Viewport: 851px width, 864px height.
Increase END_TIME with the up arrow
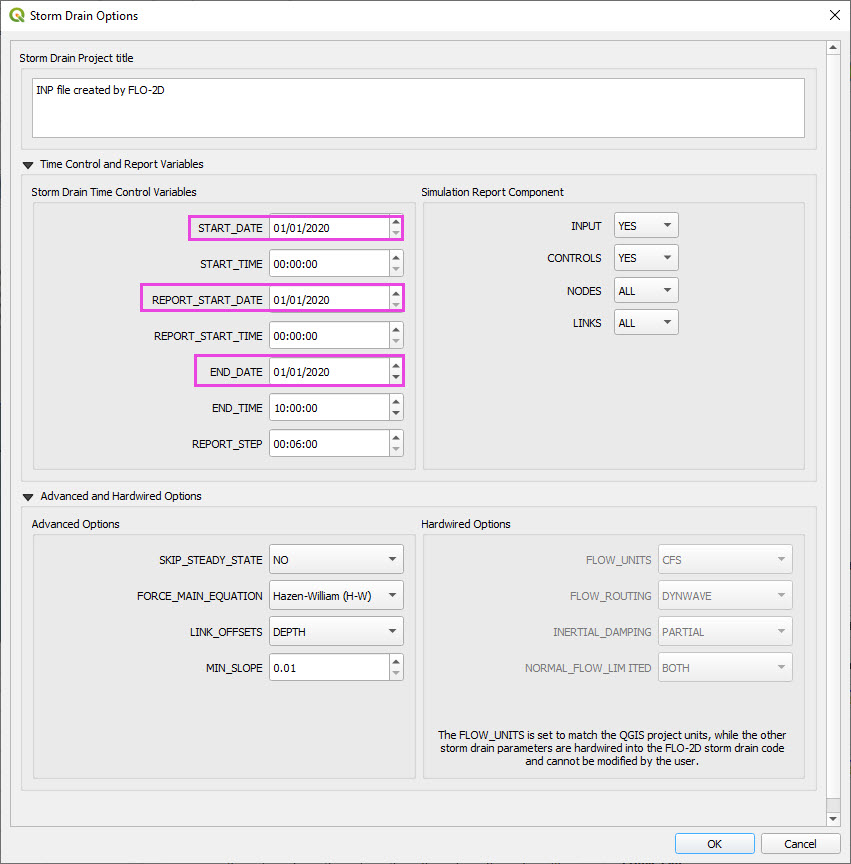tap(396, 402)
